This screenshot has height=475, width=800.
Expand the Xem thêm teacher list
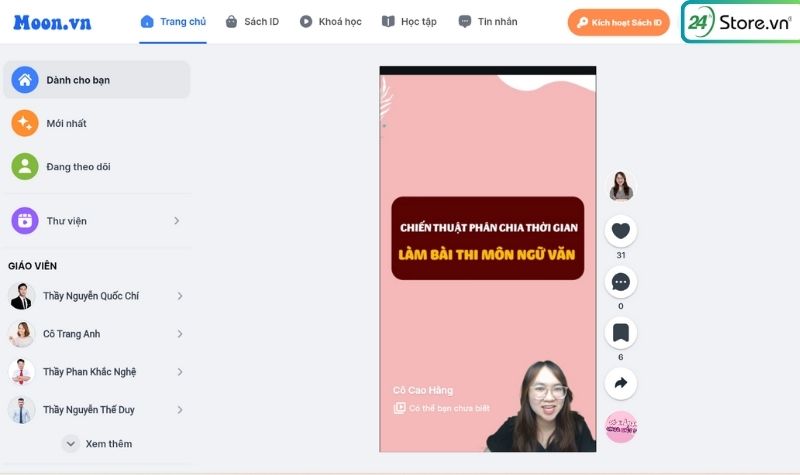click(97, 444)
